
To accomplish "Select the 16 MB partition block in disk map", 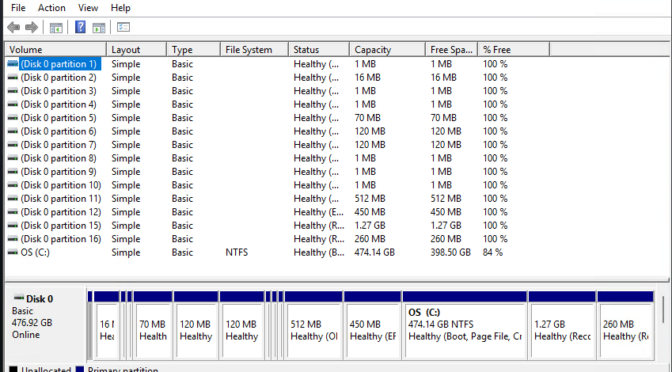I will click(x=106, y=325).
